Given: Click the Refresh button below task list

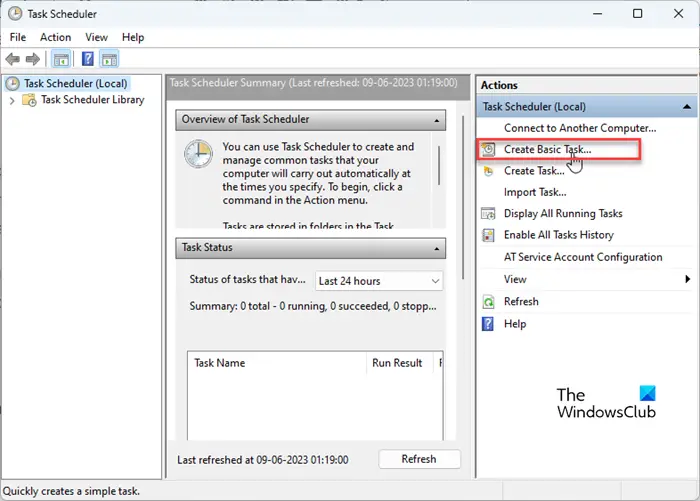Looking at the screenshot, I should click(419, 459).
